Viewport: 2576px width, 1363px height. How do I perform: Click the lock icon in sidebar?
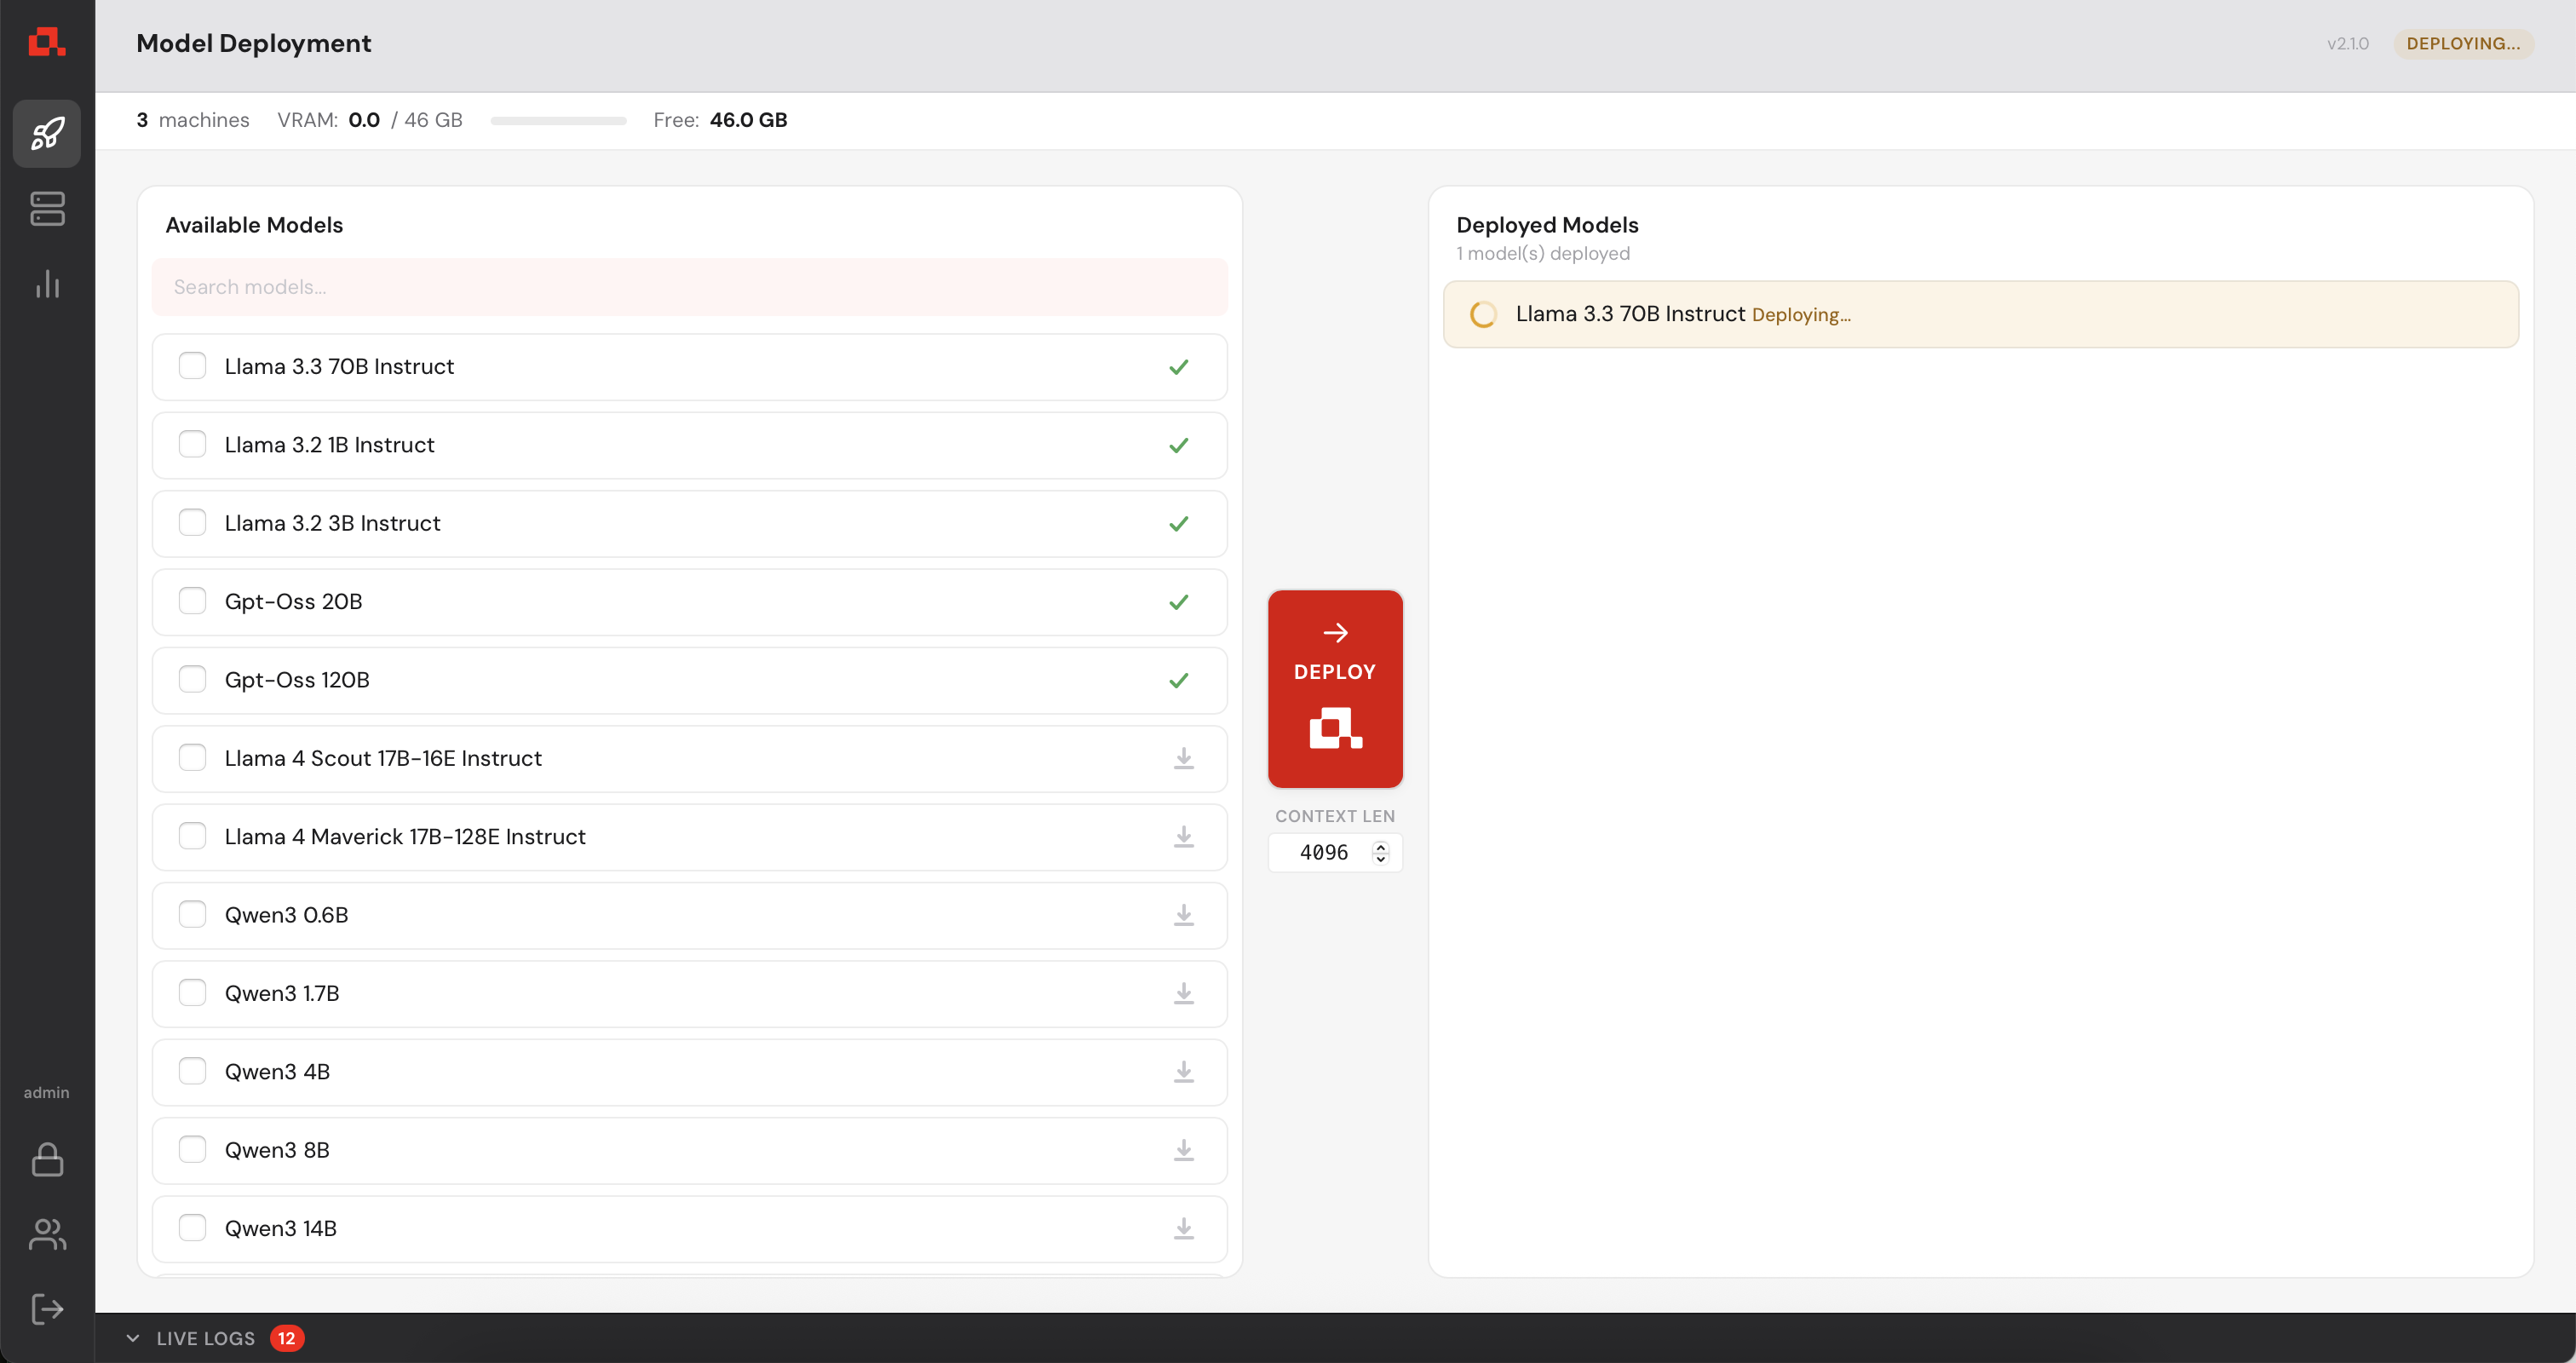tap(47, 1159)
